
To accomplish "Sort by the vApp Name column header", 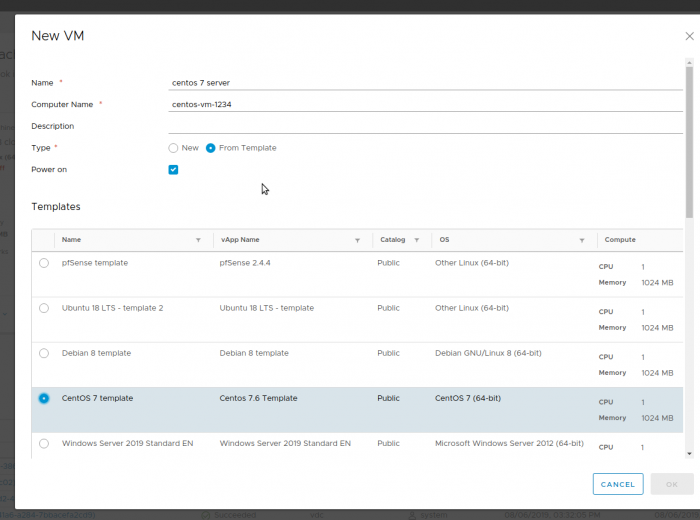I will point(240,240).
